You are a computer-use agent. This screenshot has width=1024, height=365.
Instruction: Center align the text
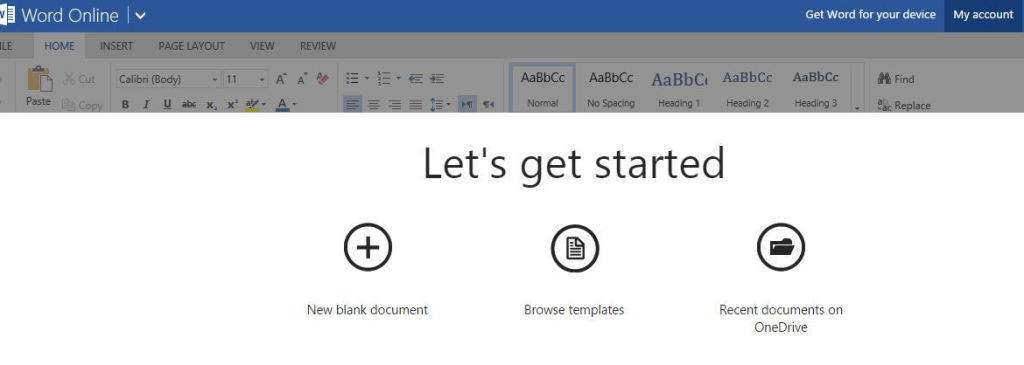coord(374,104)
